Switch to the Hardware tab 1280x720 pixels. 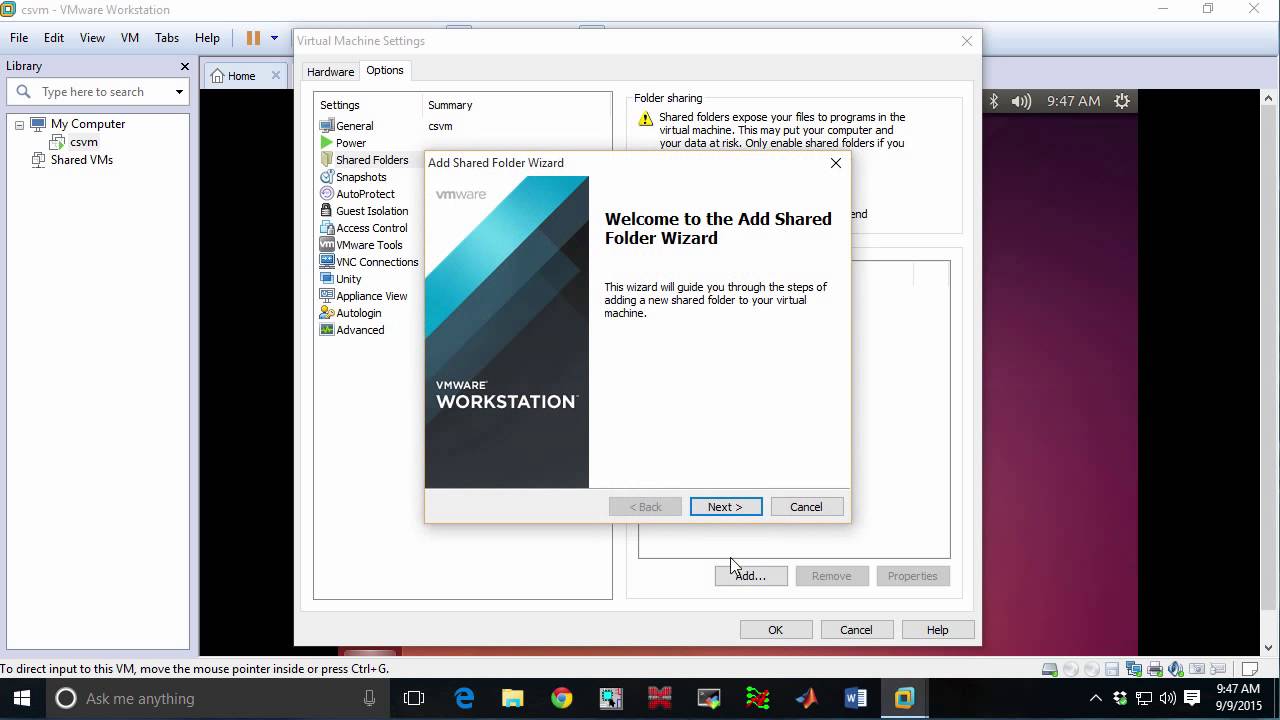click(x=330, y=72)
